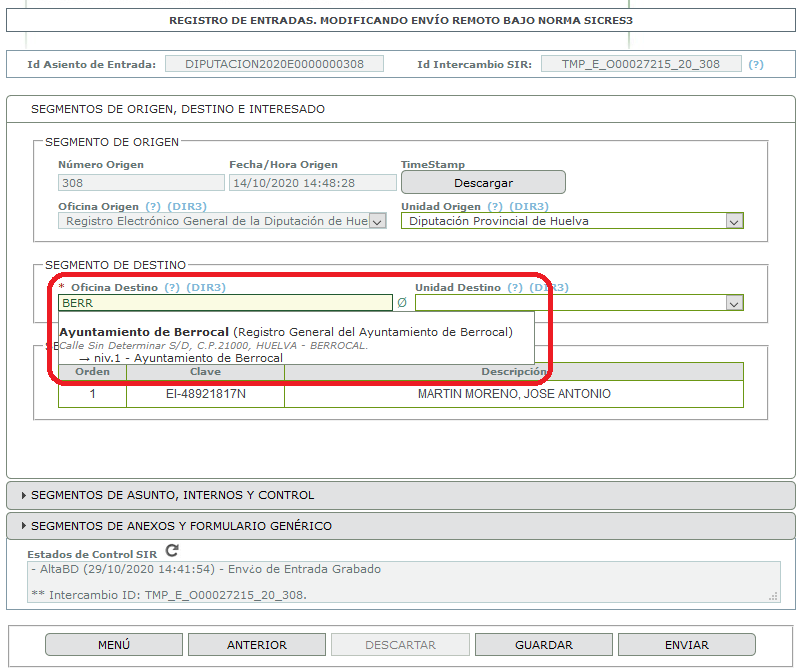800x670 pixels.
Task: Open help (?) beside Oficina Origen
Action: 153,207
